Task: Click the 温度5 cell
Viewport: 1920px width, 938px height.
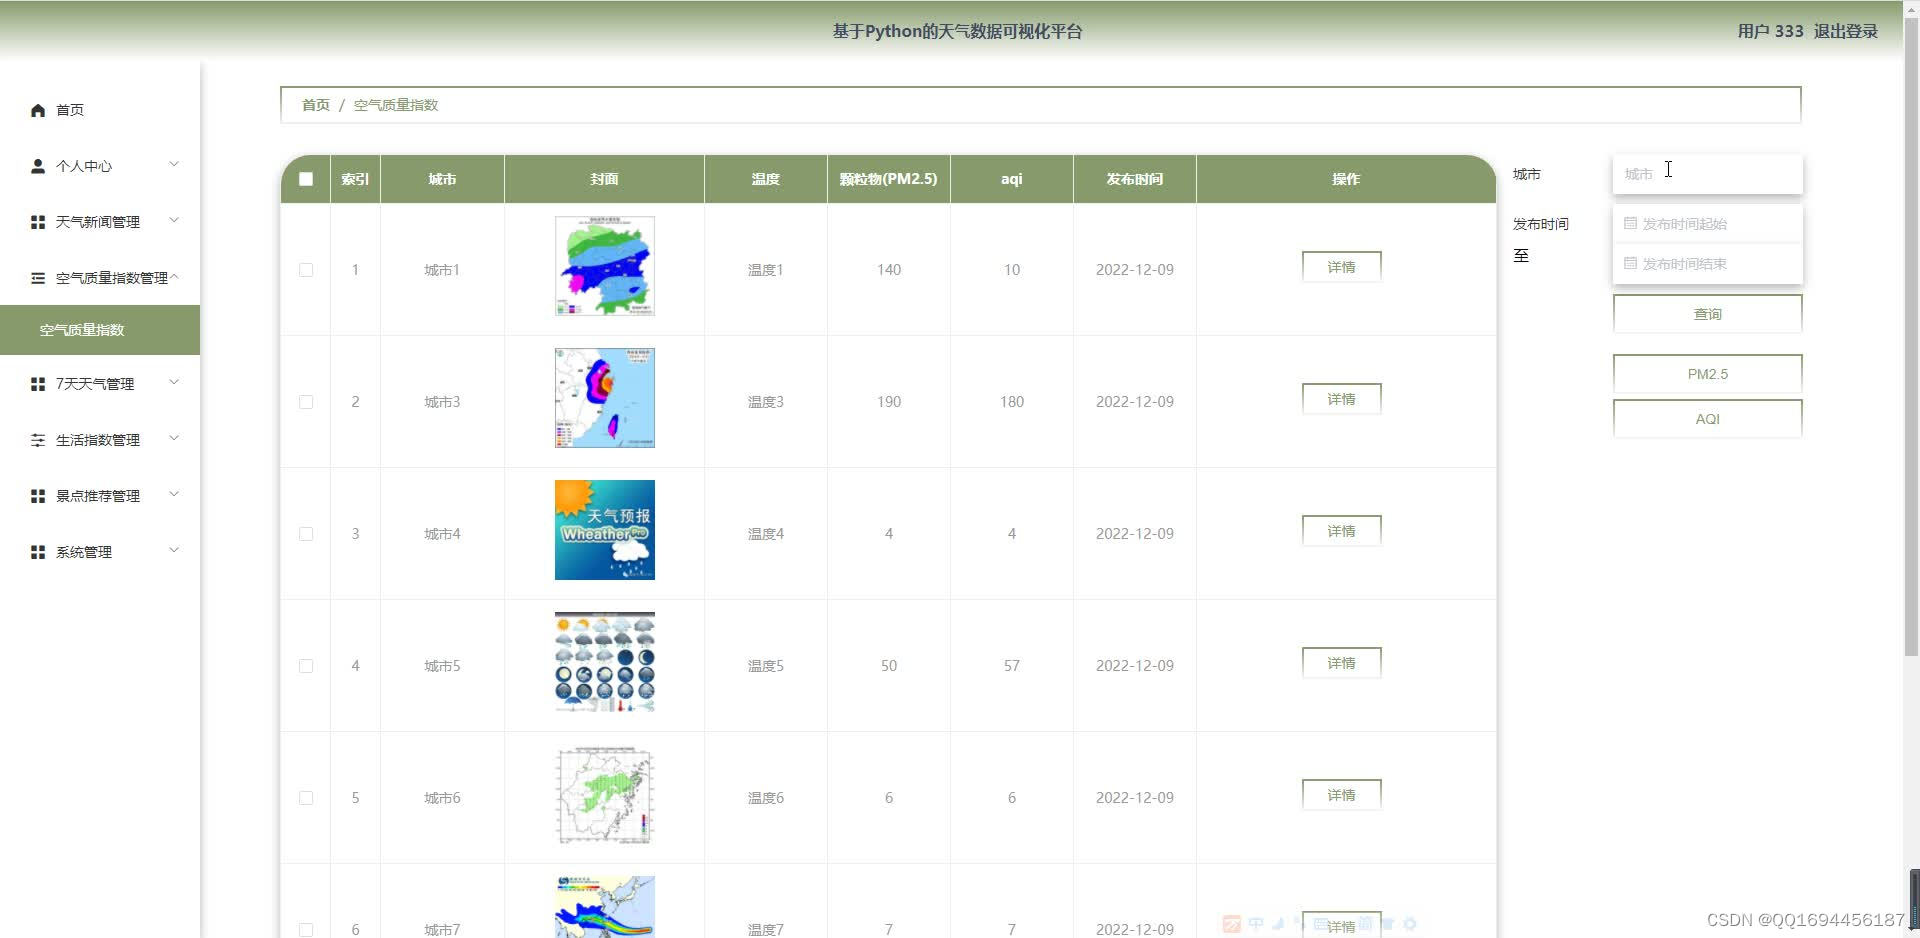Action: (x=766, y=666)
